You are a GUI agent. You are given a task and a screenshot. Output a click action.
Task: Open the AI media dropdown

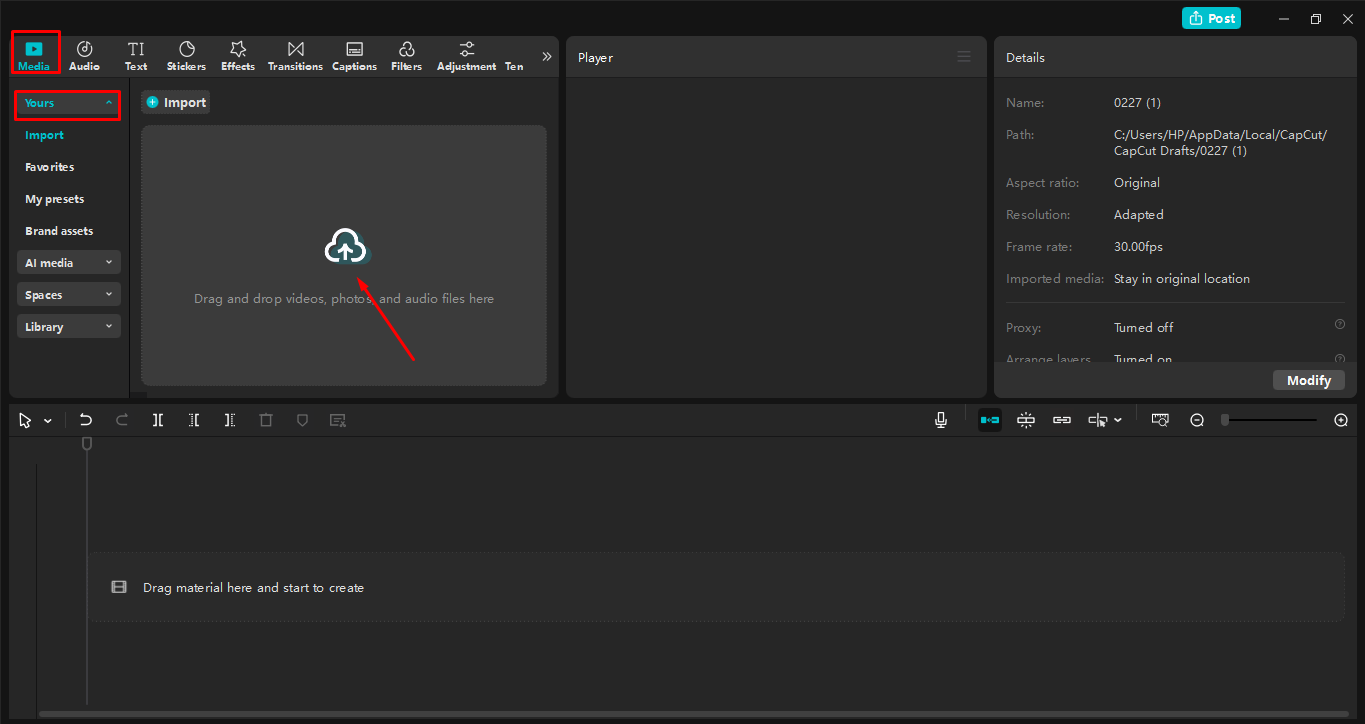tap(68, 262)
